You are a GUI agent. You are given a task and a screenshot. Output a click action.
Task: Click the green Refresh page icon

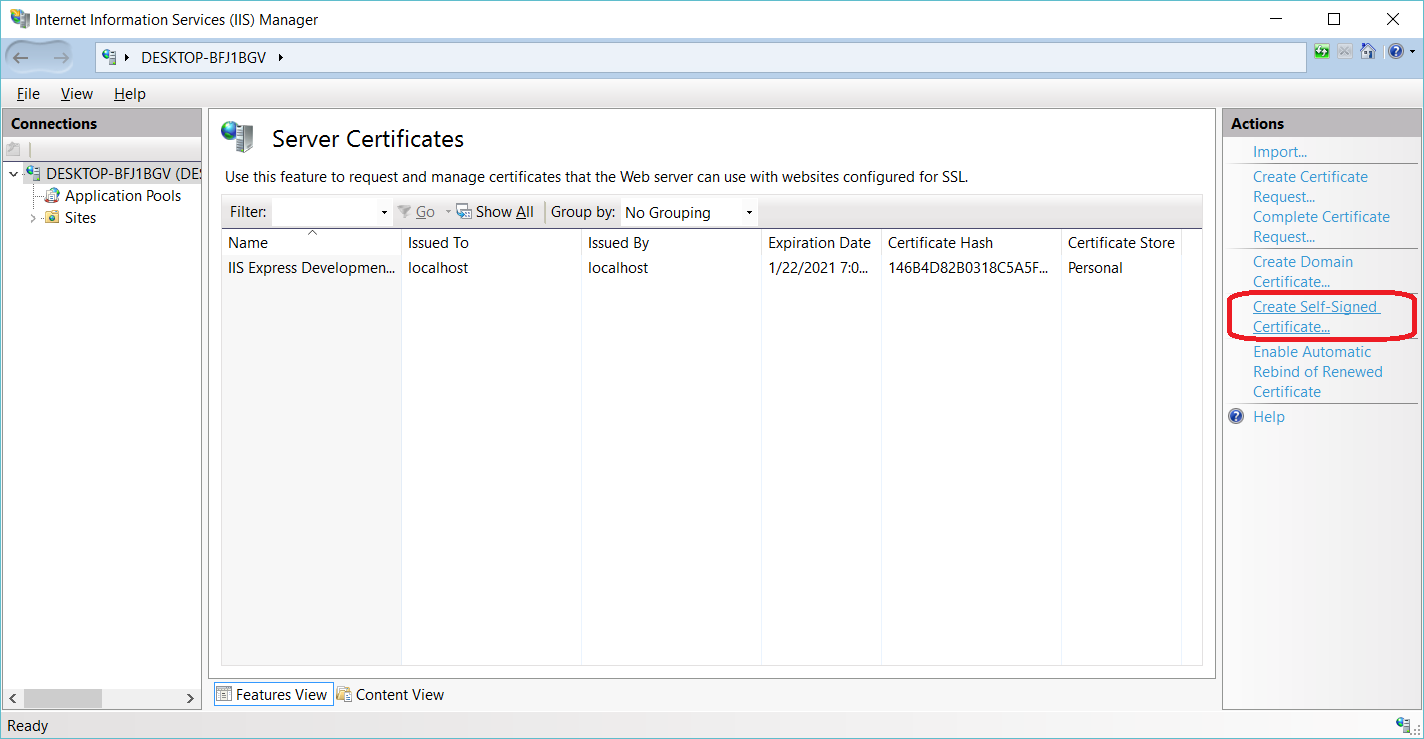1322,51
